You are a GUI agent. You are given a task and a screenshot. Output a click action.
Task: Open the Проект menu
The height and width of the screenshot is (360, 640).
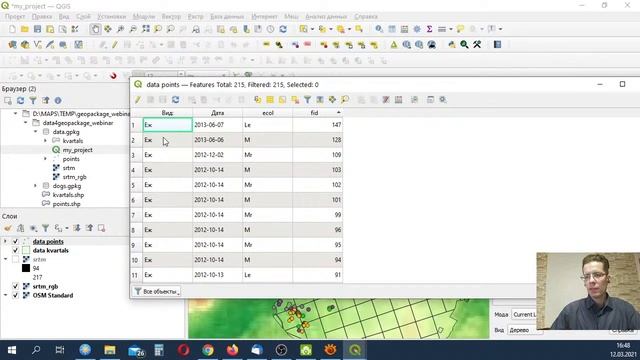15,17
